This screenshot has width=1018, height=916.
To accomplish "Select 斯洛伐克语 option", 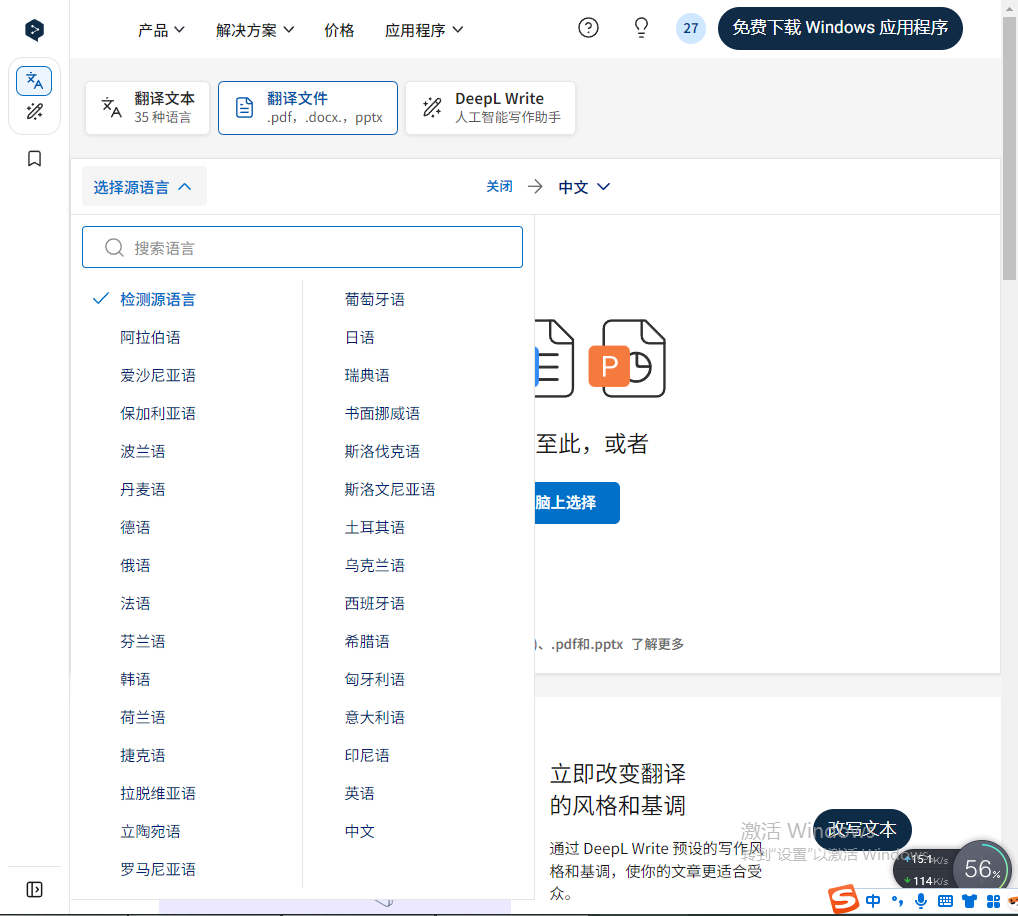I will pos(382,451).
